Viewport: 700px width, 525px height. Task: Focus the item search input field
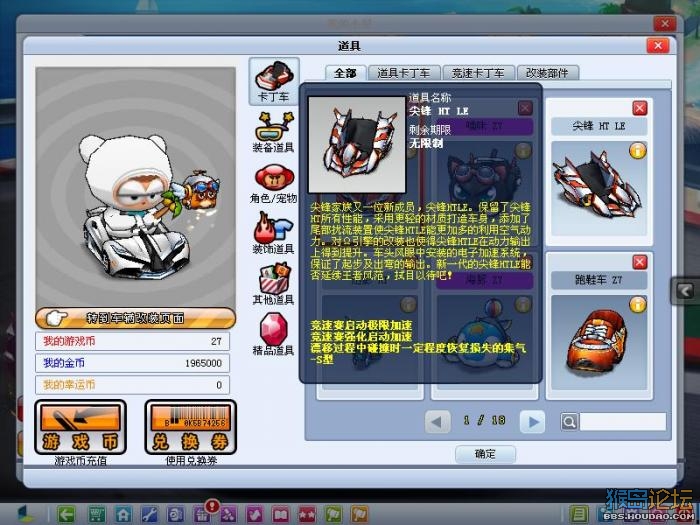[x=622, y=421]
